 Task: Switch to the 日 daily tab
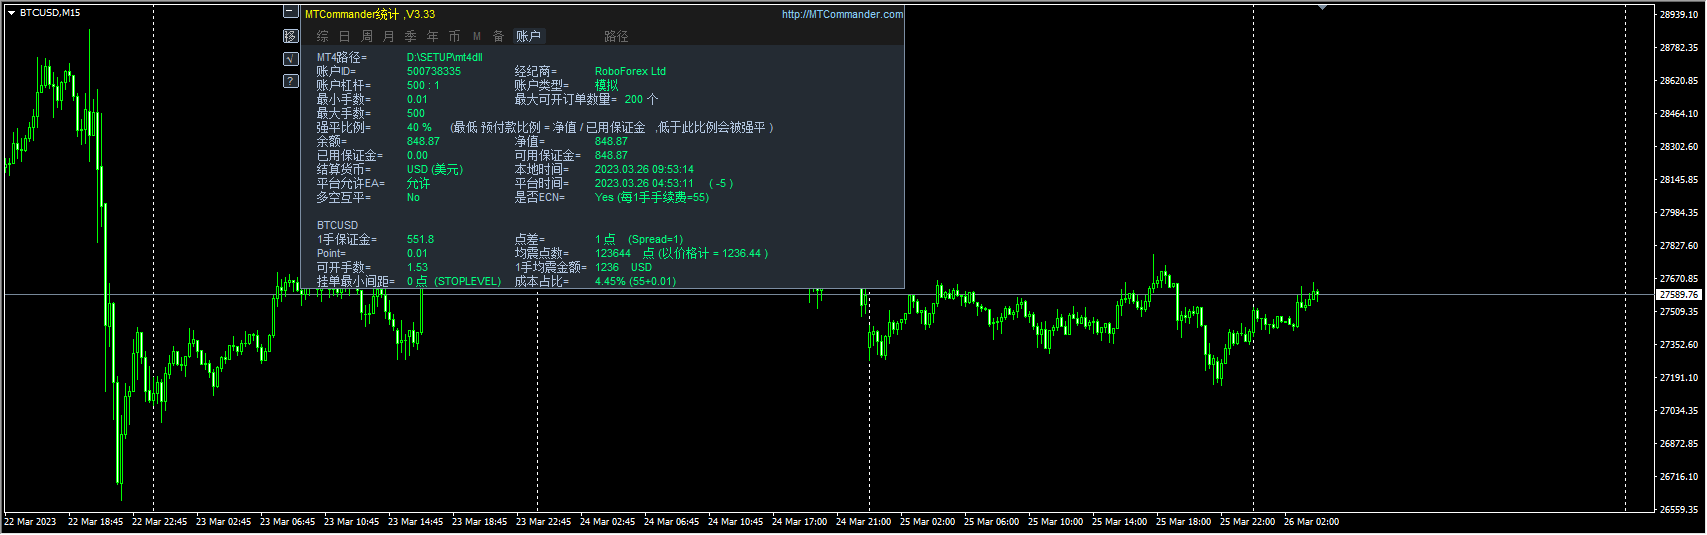(345, 36)
